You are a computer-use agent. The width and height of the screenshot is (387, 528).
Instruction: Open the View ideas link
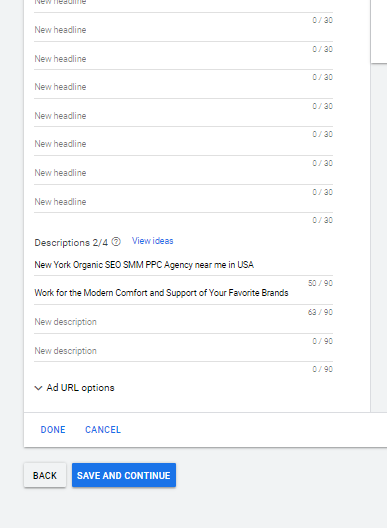tap(153, 241)
